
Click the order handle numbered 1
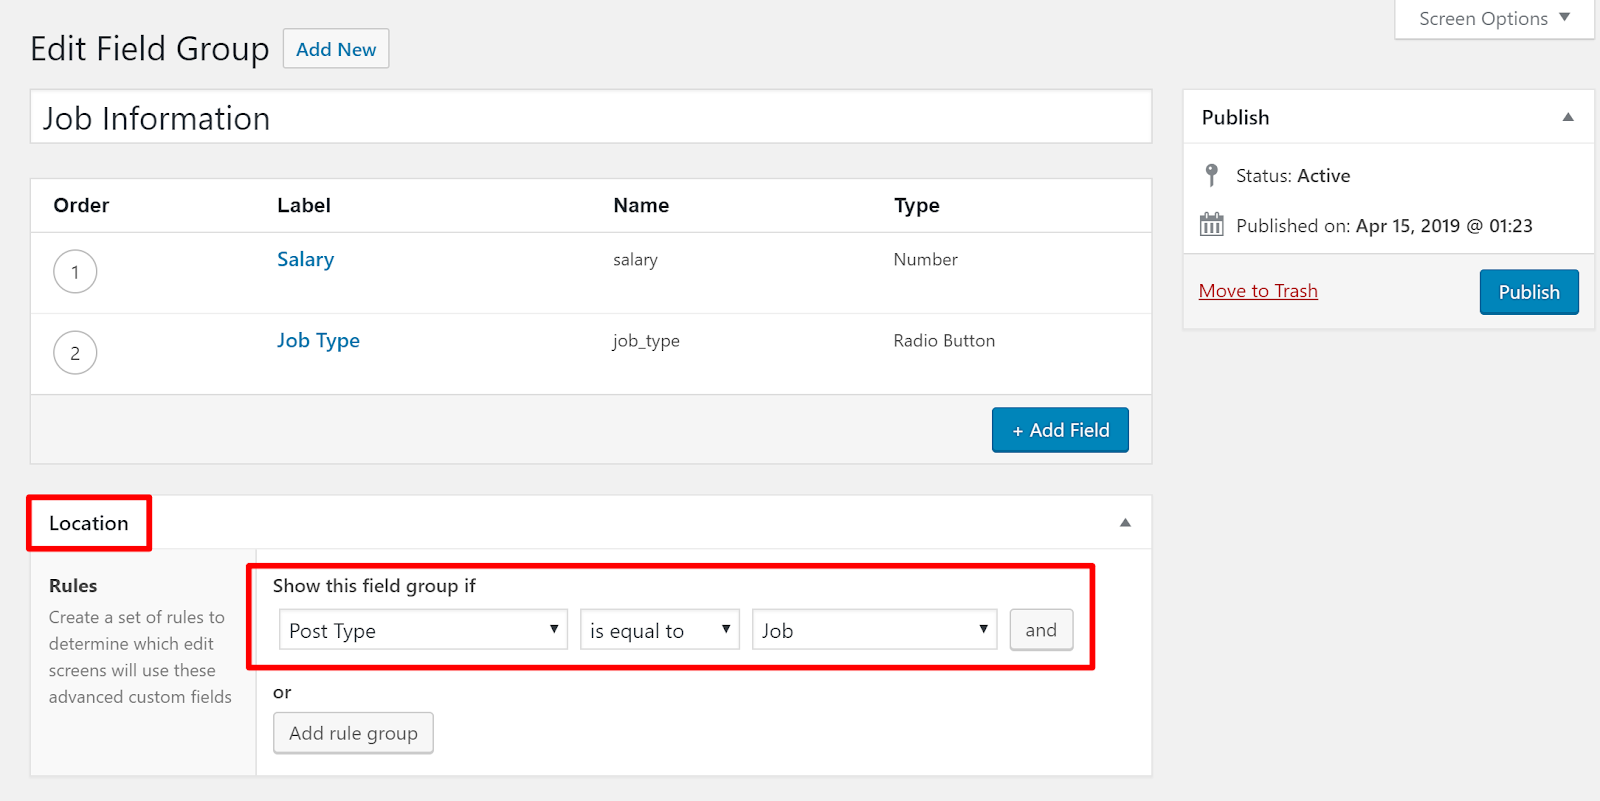pos(75,272)
